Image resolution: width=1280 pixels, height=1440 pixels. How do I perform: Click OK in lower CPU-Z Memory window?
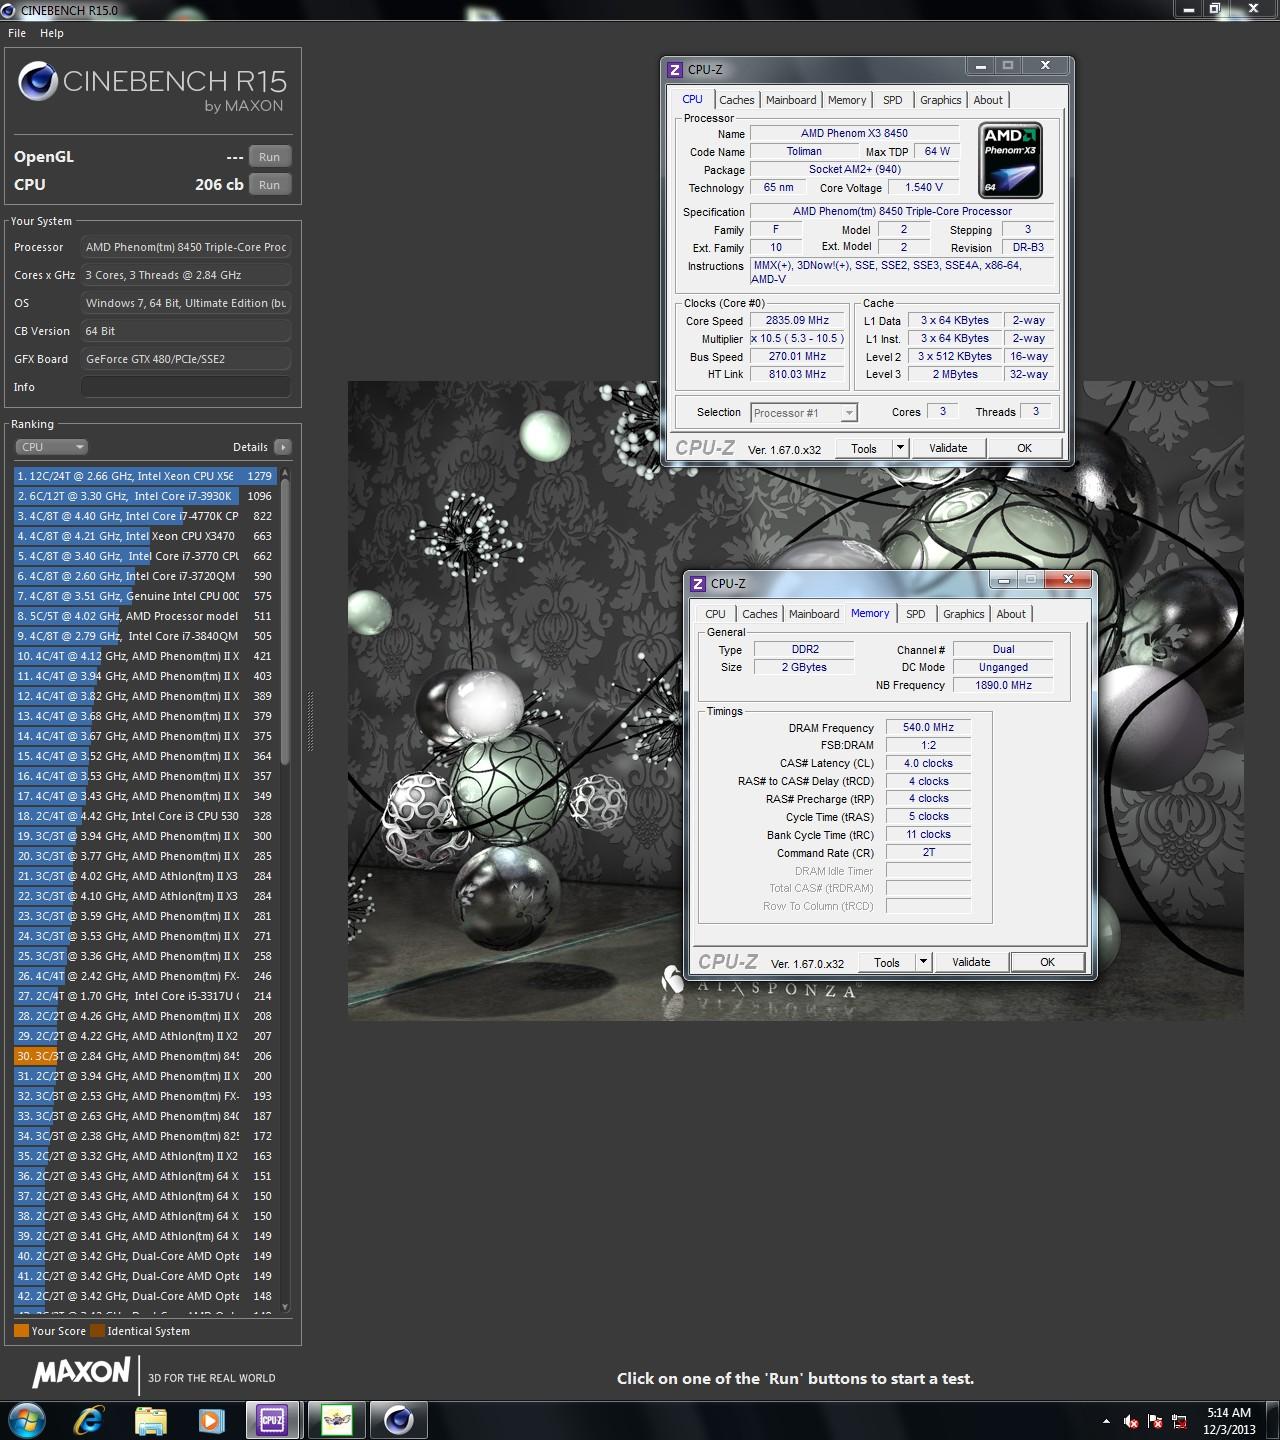(x=1047, y=962)
